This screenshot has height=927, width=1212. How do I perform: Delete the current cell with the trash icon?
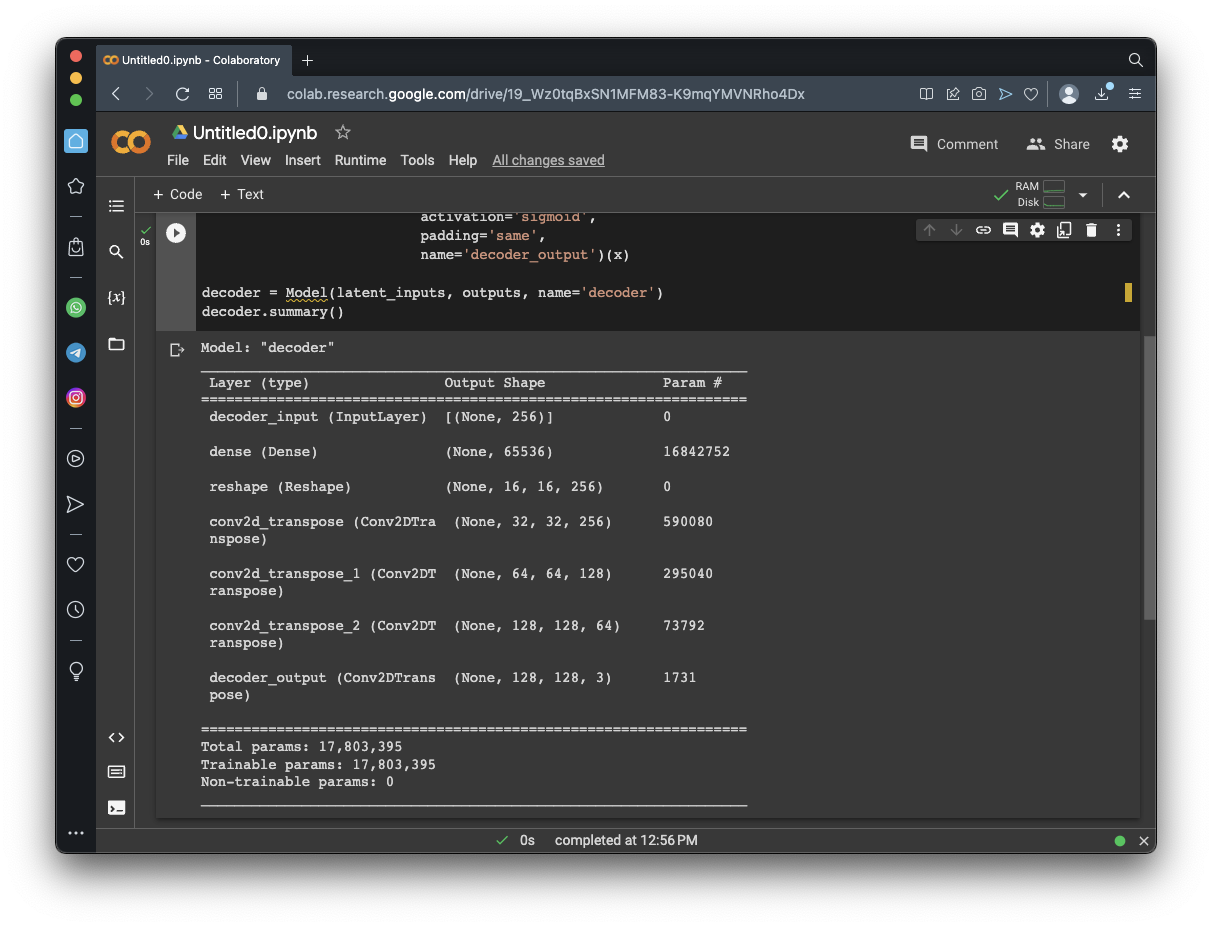(1091, 230)
